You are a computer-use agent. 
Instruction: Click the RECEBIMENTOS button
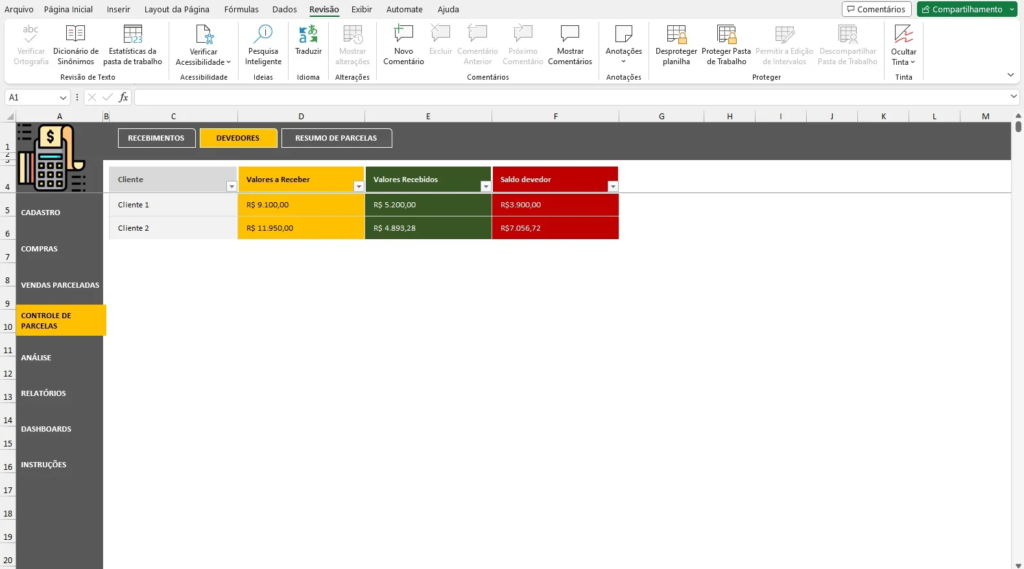click(156, 138)
